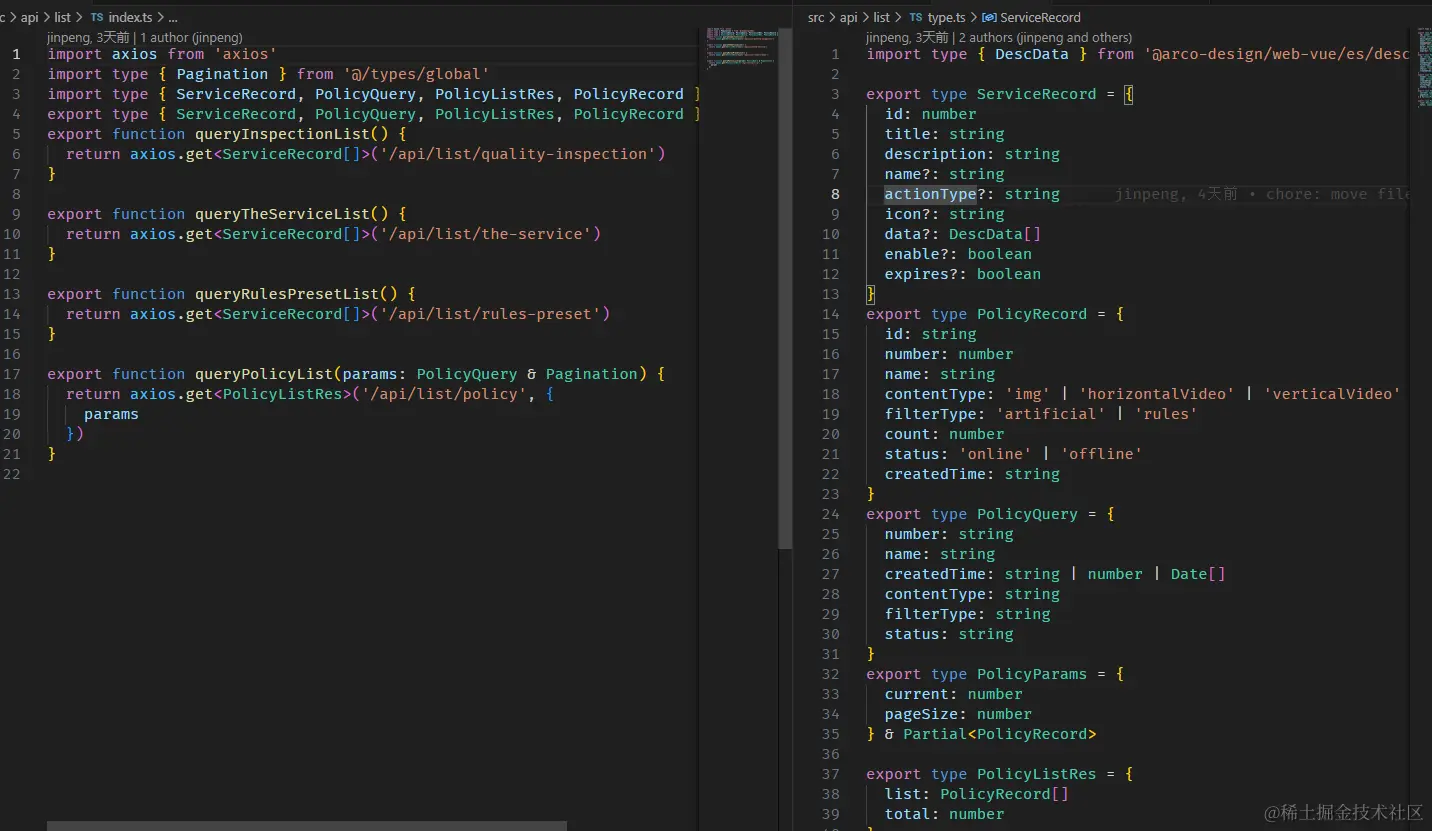Click the left editor vertical scrollbar
Image resolution: width=1432 pixels, height=831 pixels.
pos(785,288)
